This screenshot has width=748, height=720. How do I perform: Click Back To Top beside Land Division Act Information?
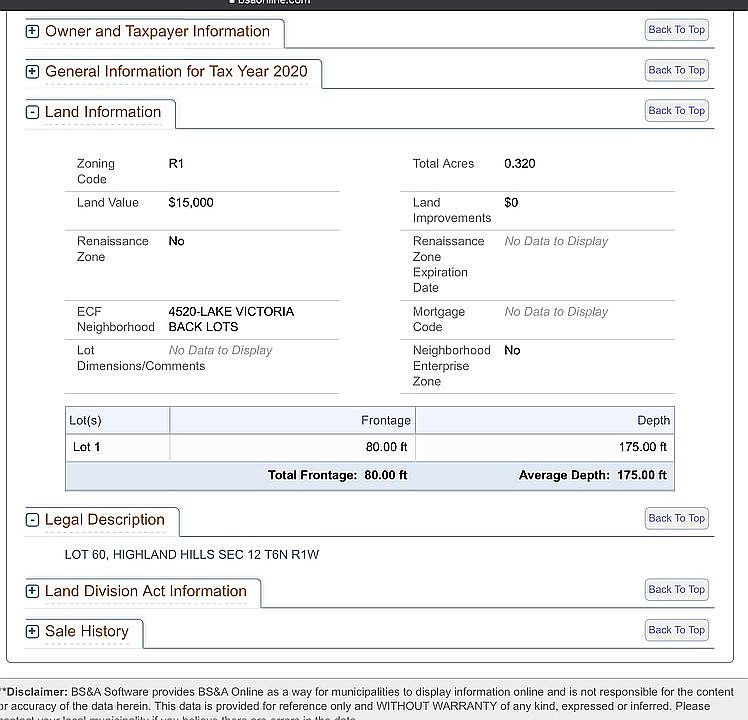[676, 590]
